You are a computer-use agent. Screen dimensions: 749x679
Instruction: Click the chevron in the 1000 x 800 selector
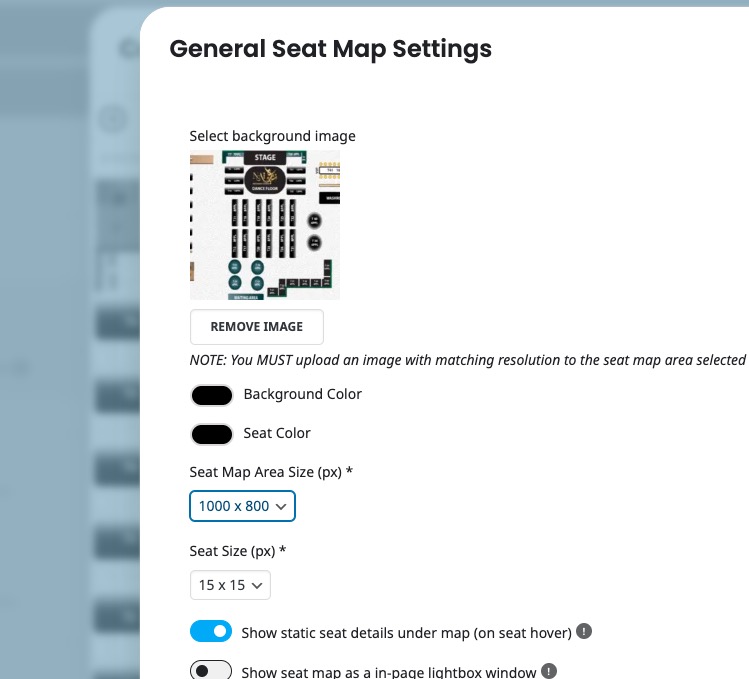281,507
